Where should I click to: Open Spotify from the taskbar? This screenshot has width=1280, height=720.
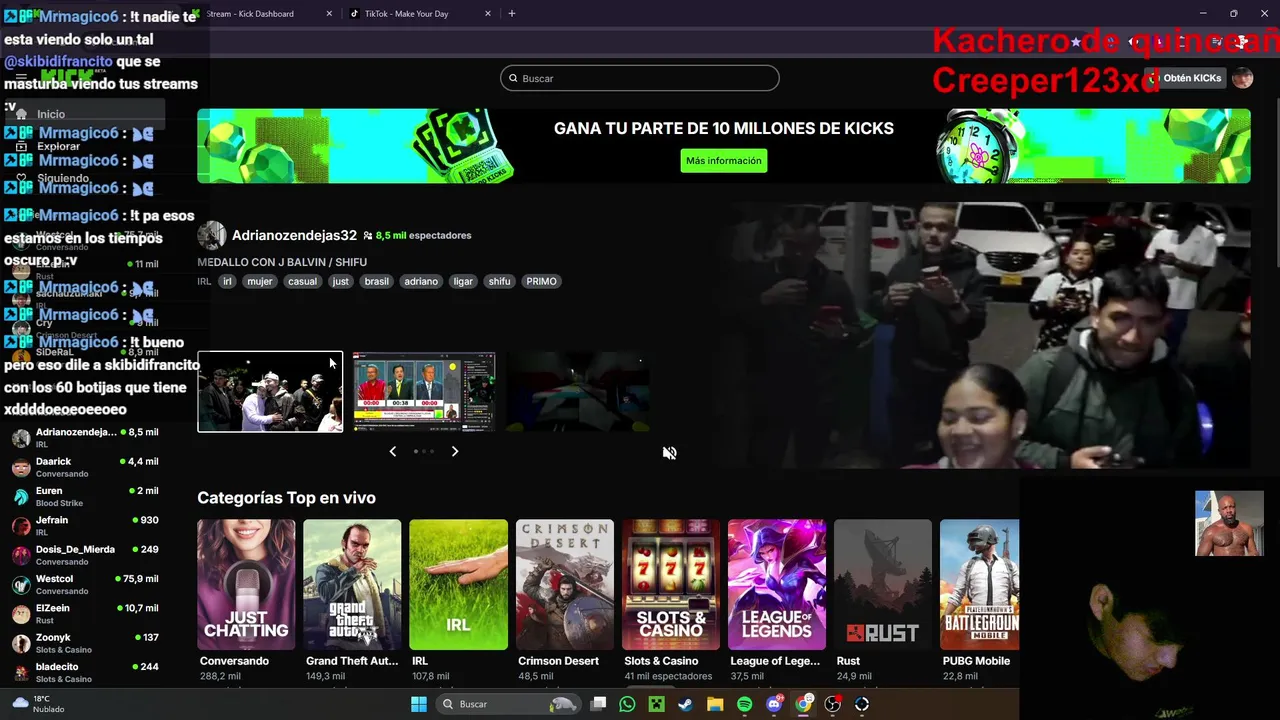click(744, 704)
